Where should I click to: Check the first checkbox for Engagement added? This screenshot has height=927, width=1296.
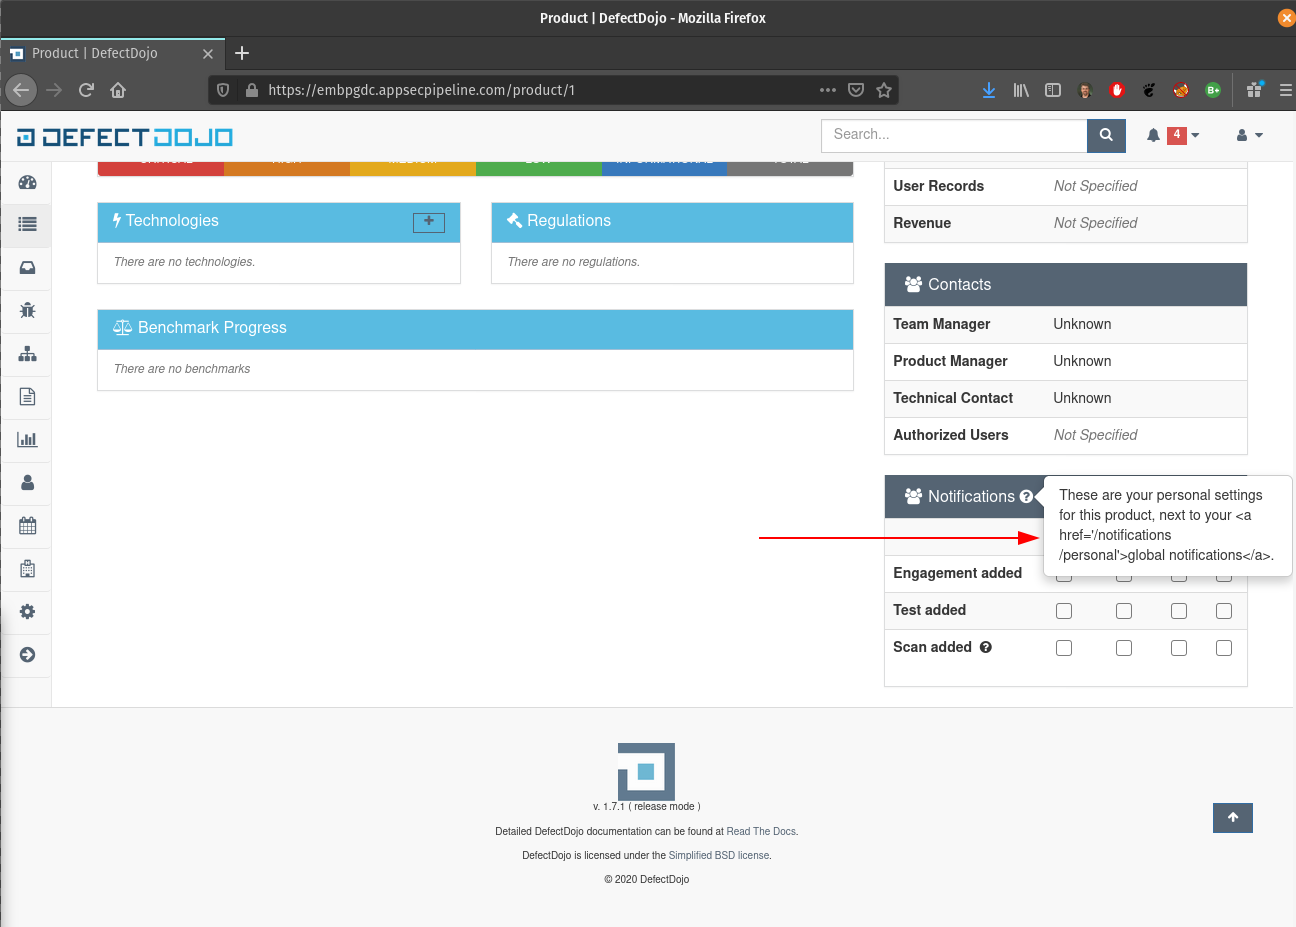pyautogui.click(x=1063, y=573)
